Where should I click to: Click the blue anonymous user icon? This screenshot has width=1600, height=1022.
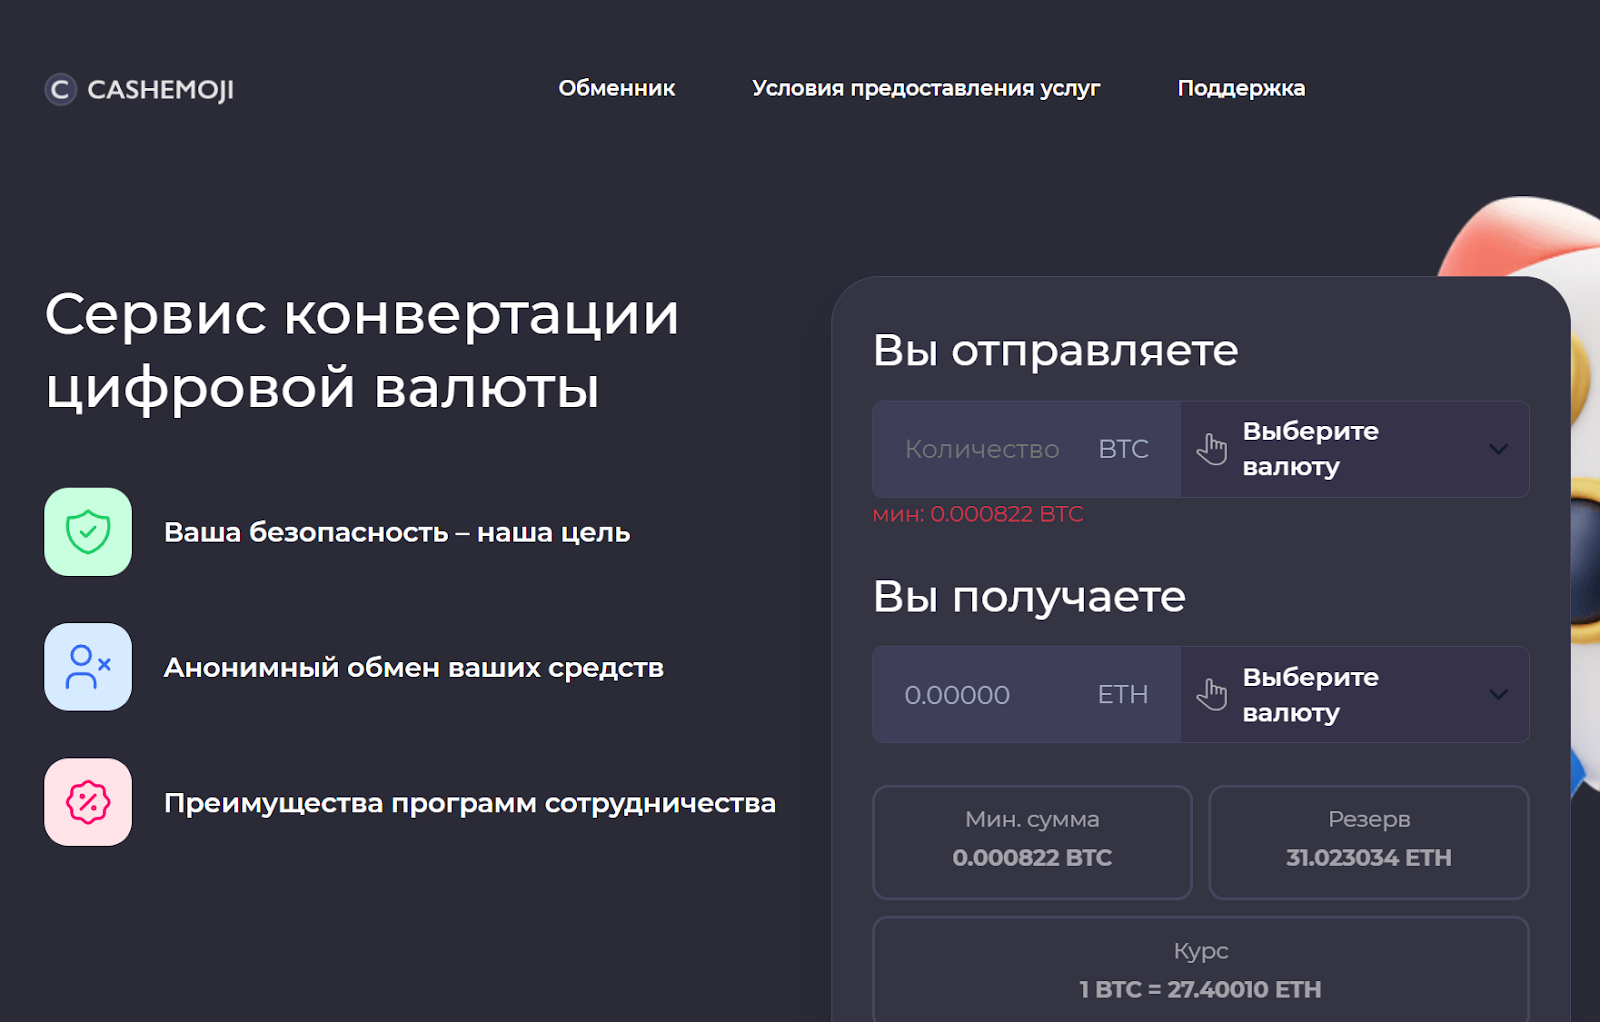coord(88,667)
